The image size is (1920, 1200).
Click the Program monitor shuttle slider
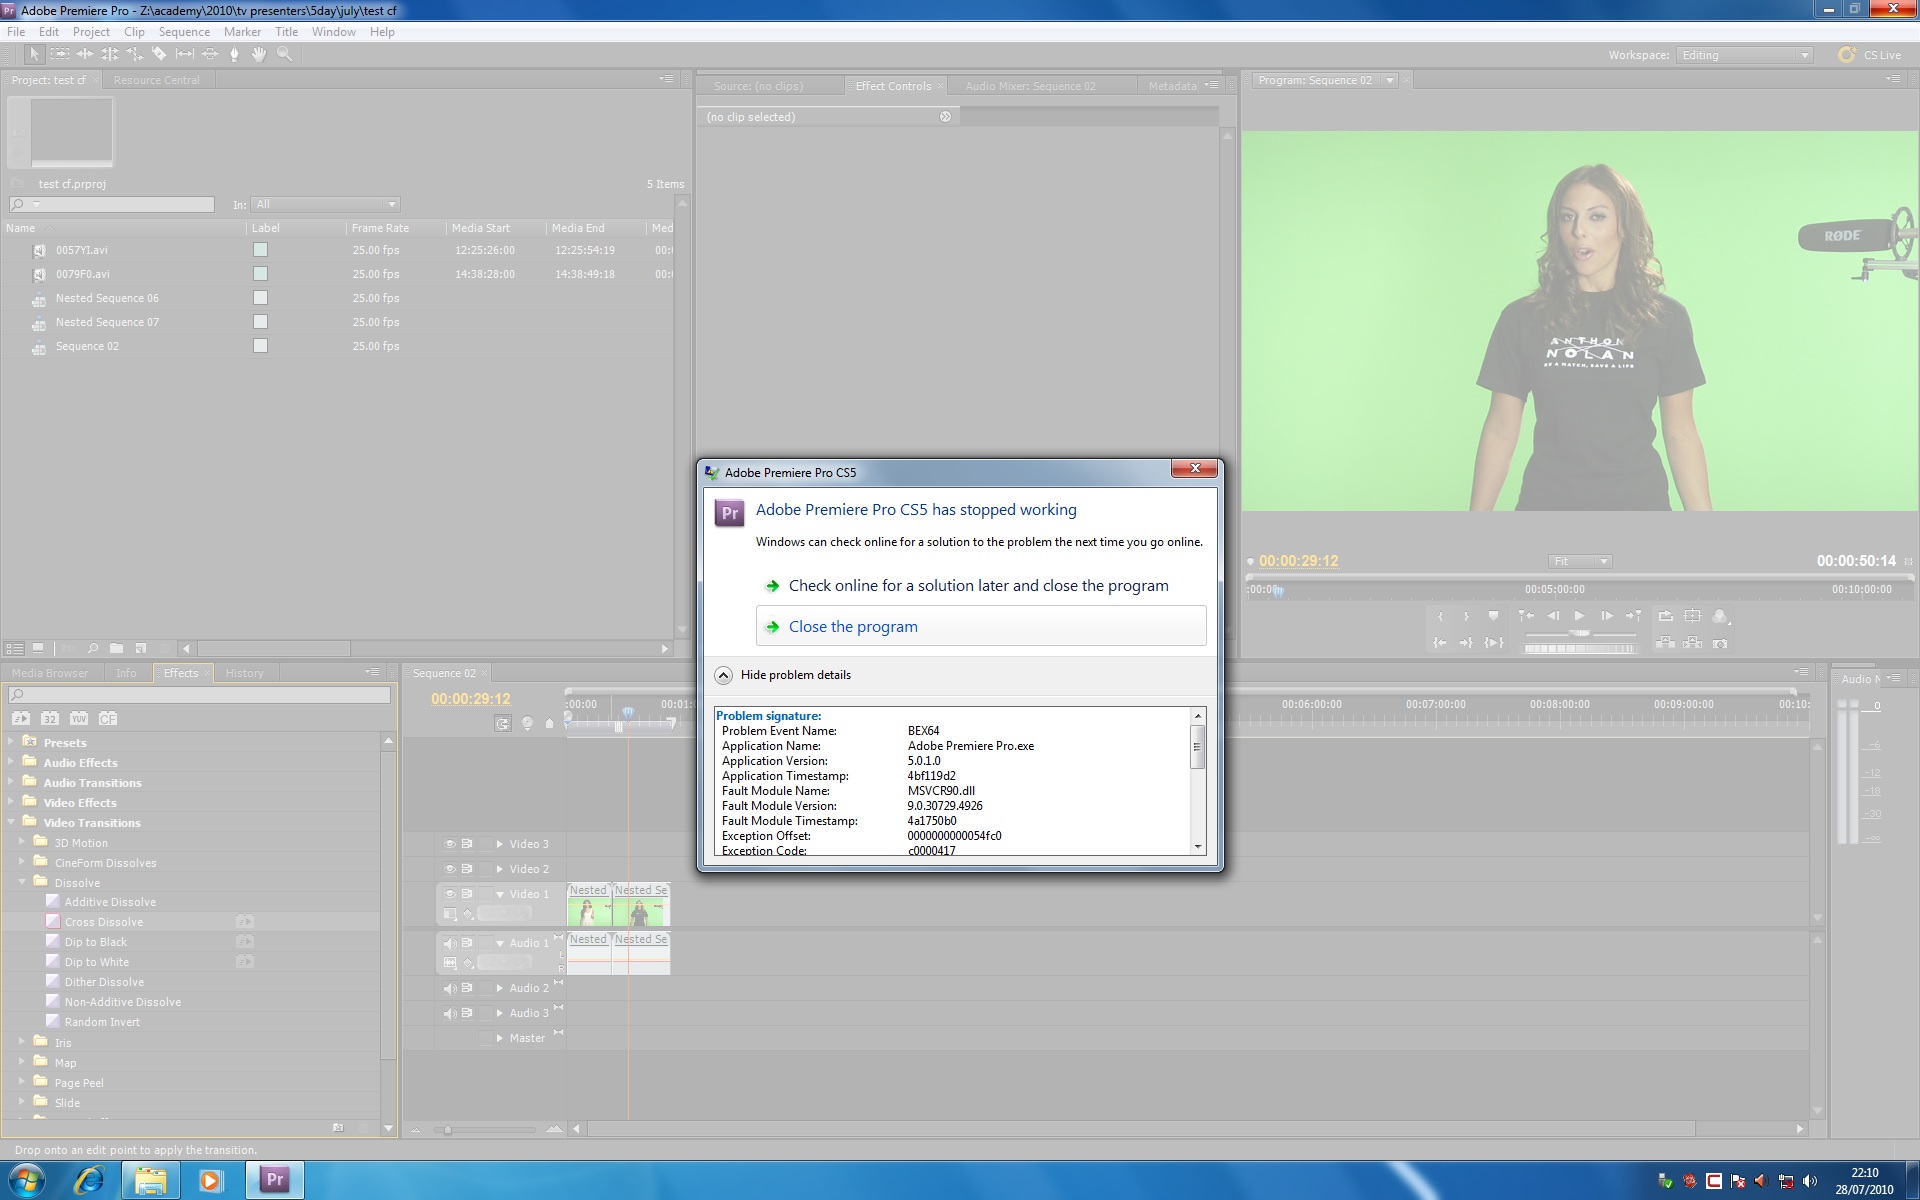coord(1580,633)
